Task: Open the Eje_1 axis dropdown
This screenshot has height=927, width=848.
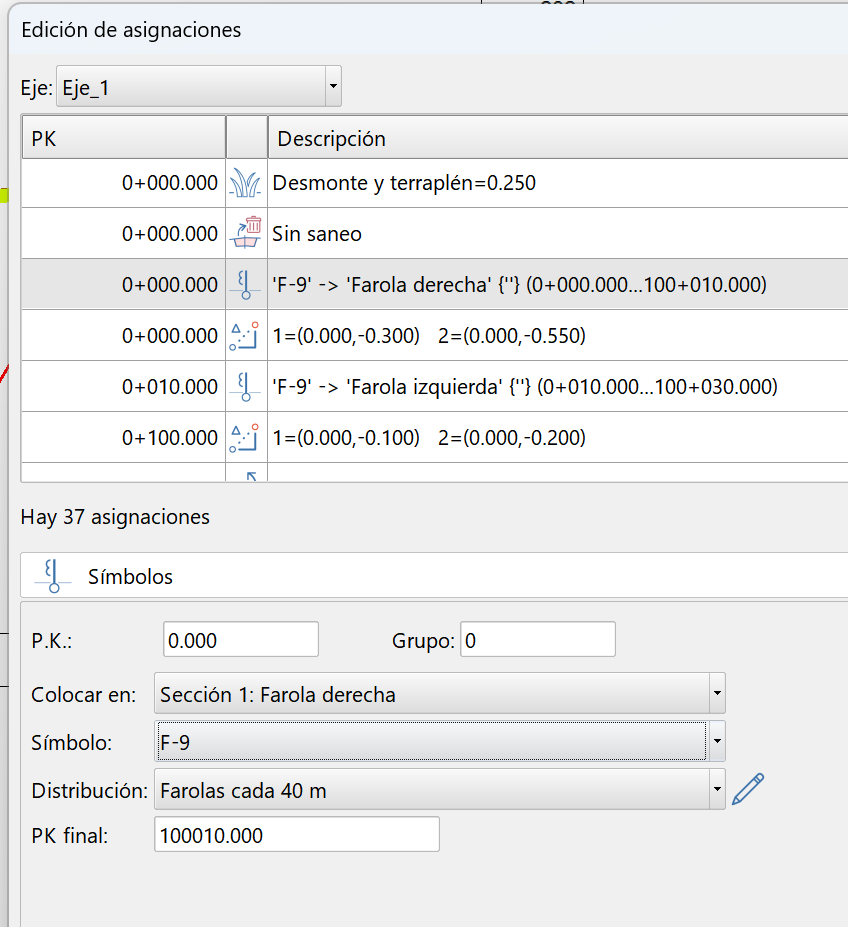Action: point(332,86)
